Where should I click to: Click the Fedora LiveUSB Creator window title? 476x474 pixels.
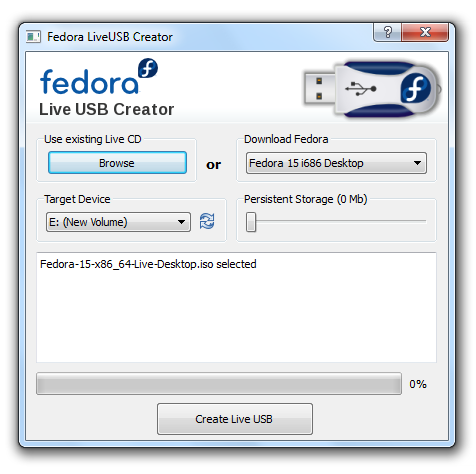pos(110,37)
